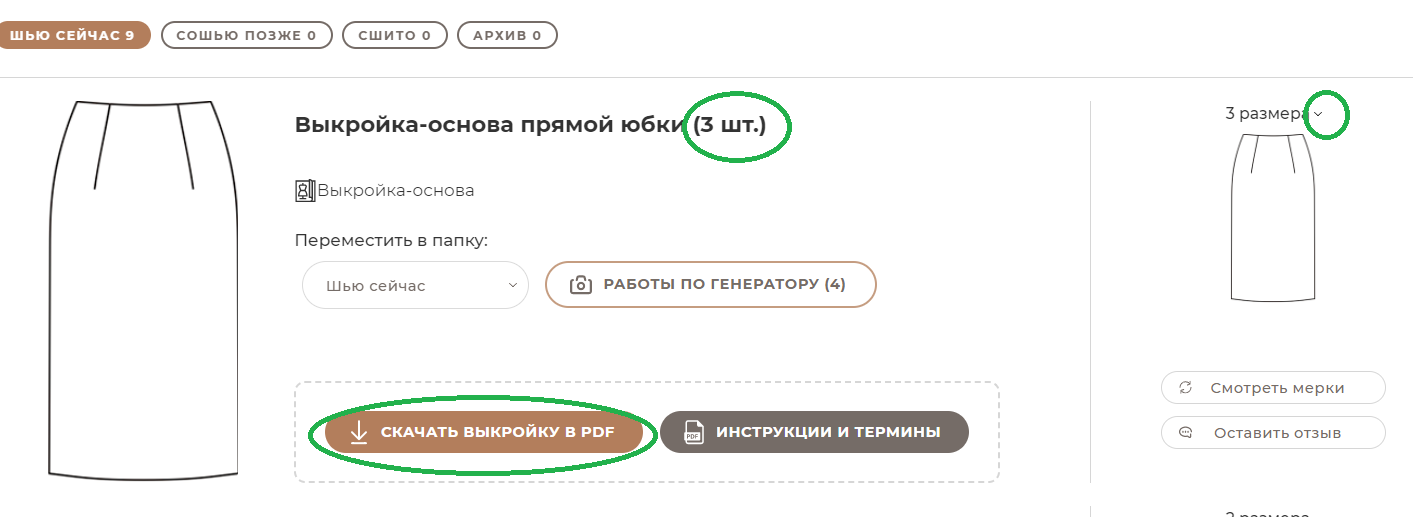
Task: Click the camera icon on generator works
Action: [x=580, y=284]
